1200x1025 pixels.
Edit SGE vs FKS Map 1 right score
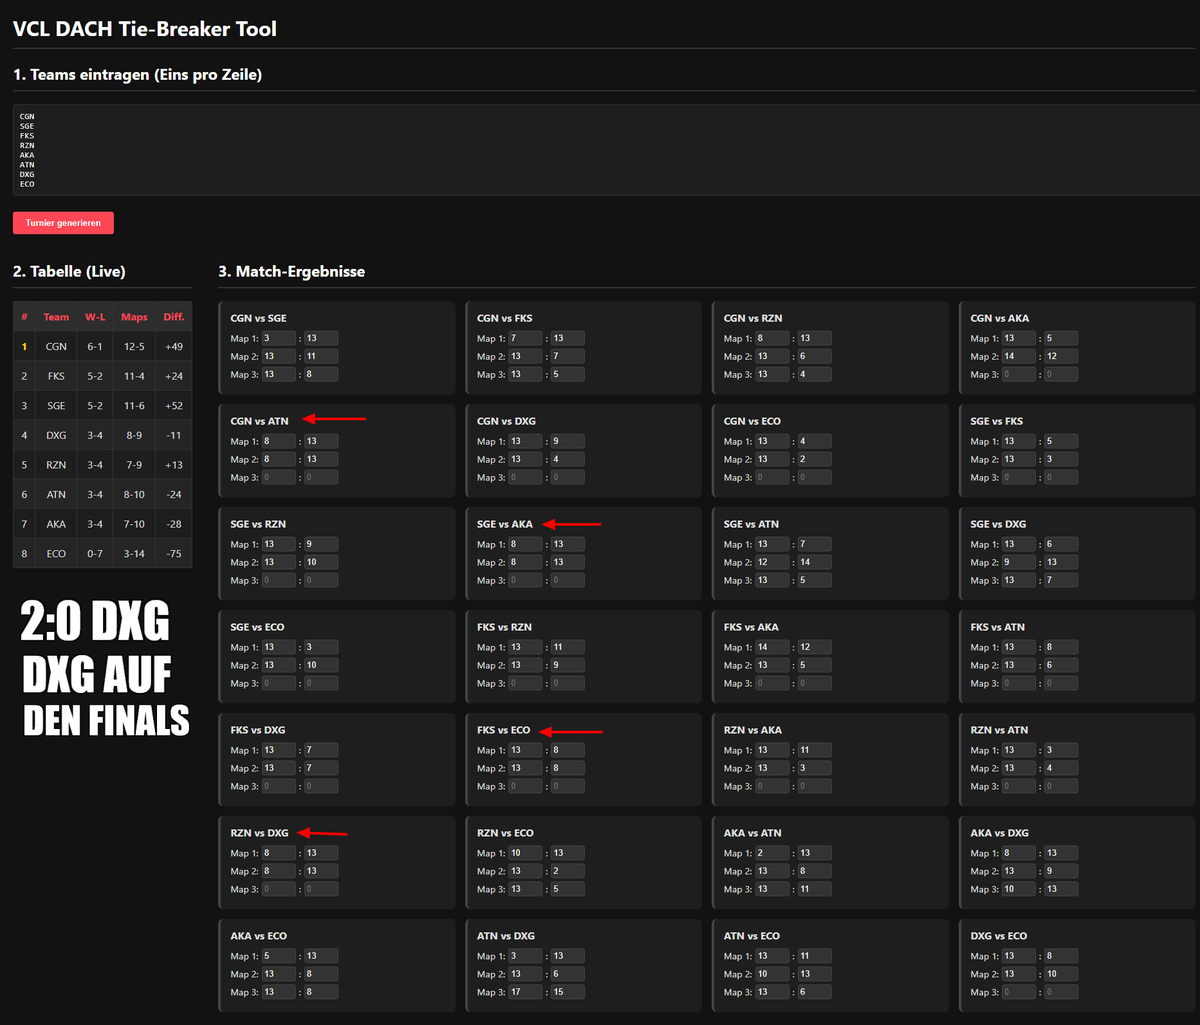tap(1061, 441)
